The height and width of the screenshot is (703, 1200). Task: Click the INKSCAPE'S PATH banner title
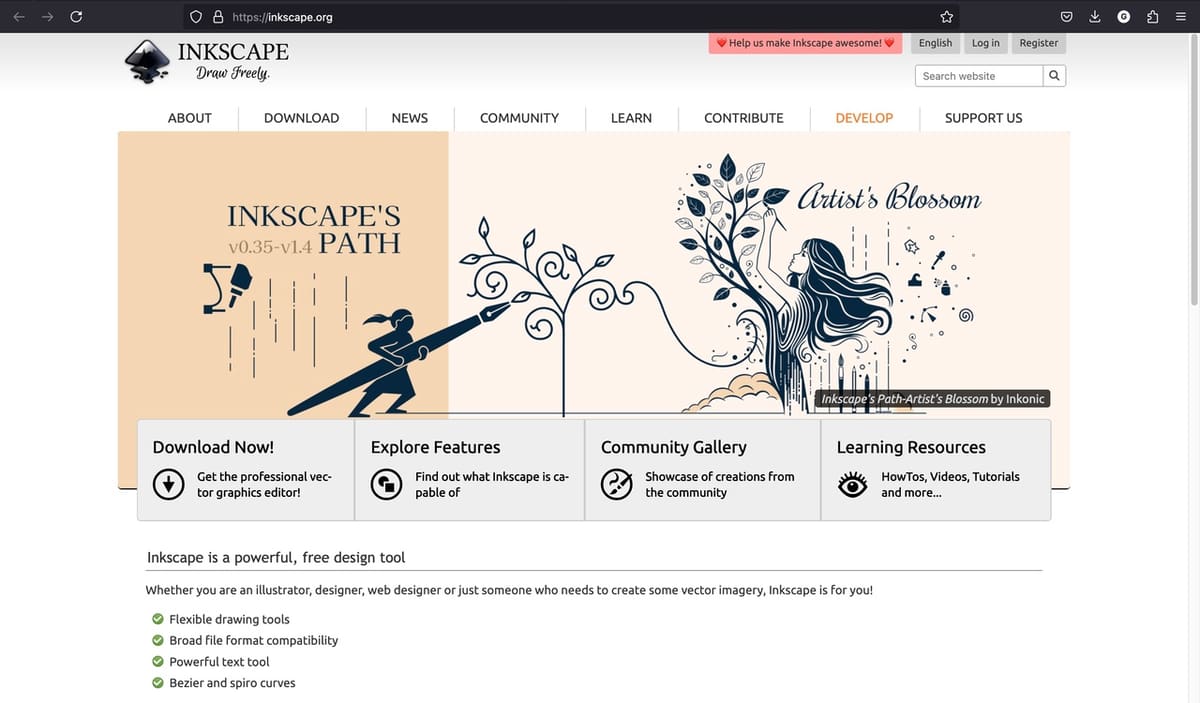click(x=314, y=229)
